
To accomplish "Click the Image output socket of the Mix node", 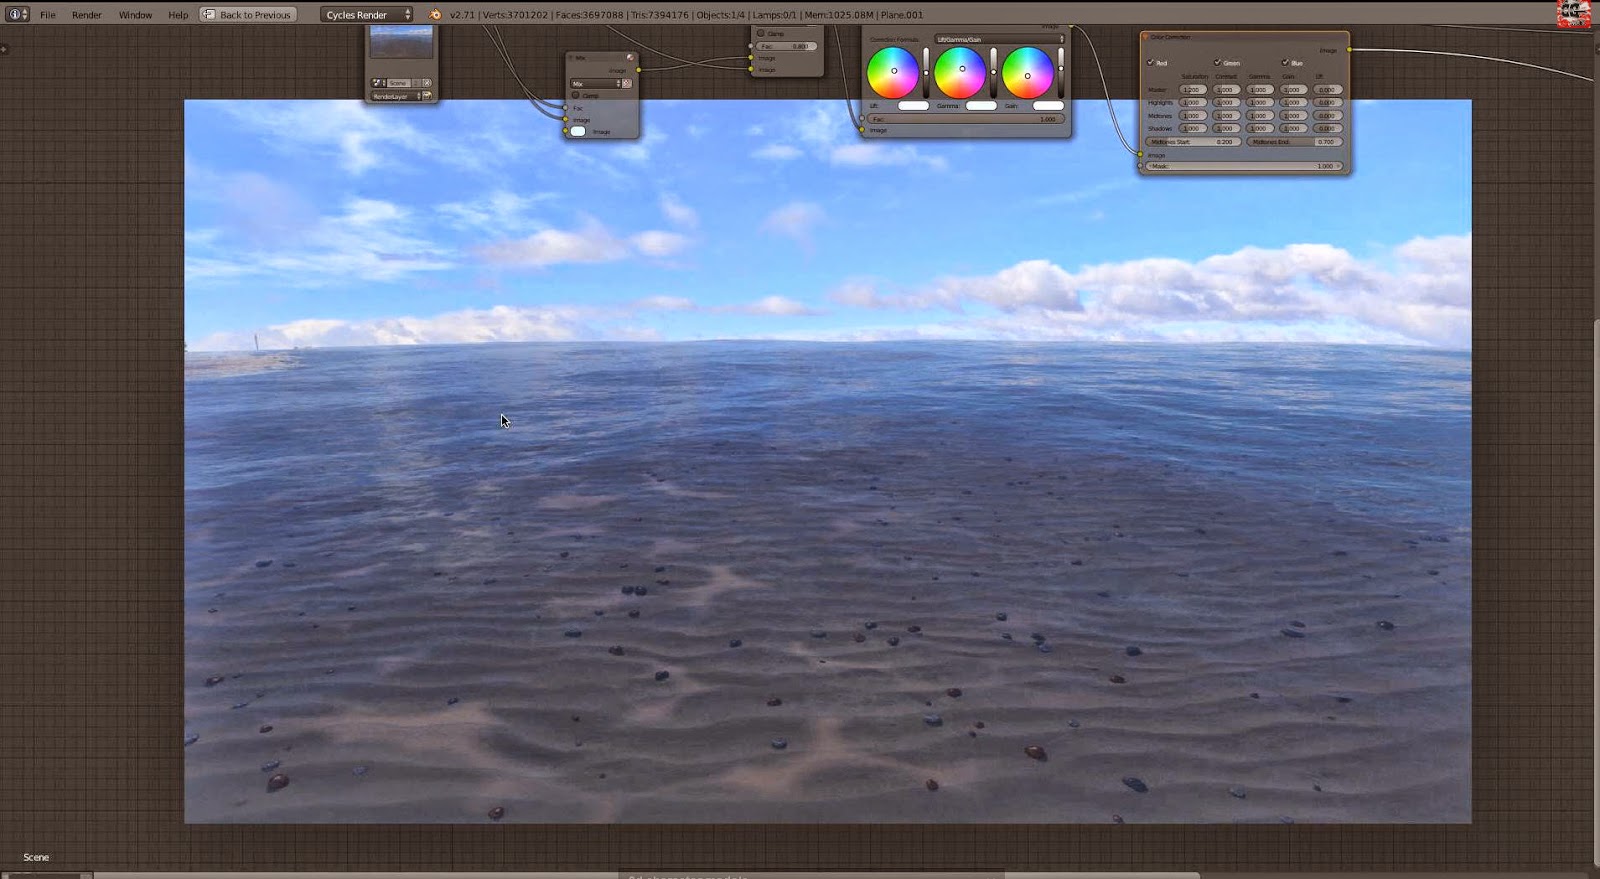I will [x=639, y=70].
